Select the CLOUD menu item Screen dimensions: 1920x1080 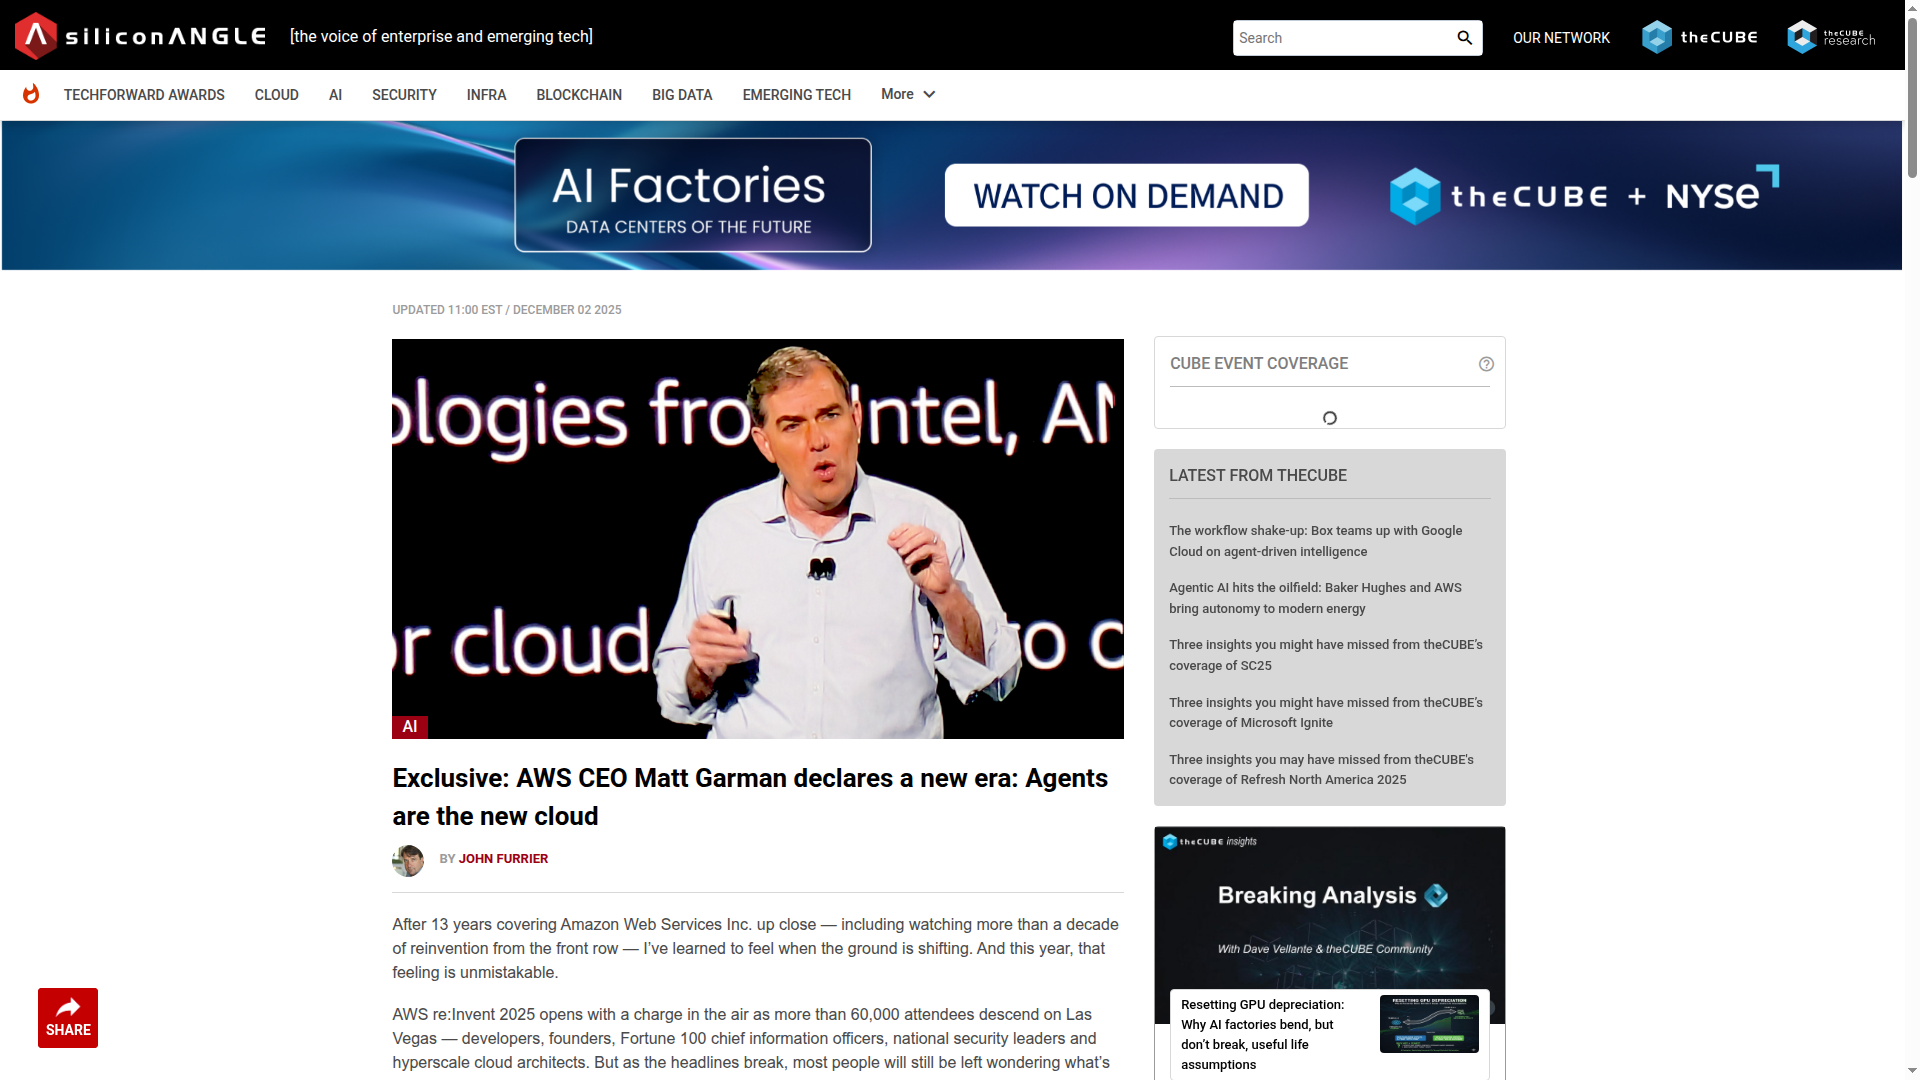[x=276, y=95]
